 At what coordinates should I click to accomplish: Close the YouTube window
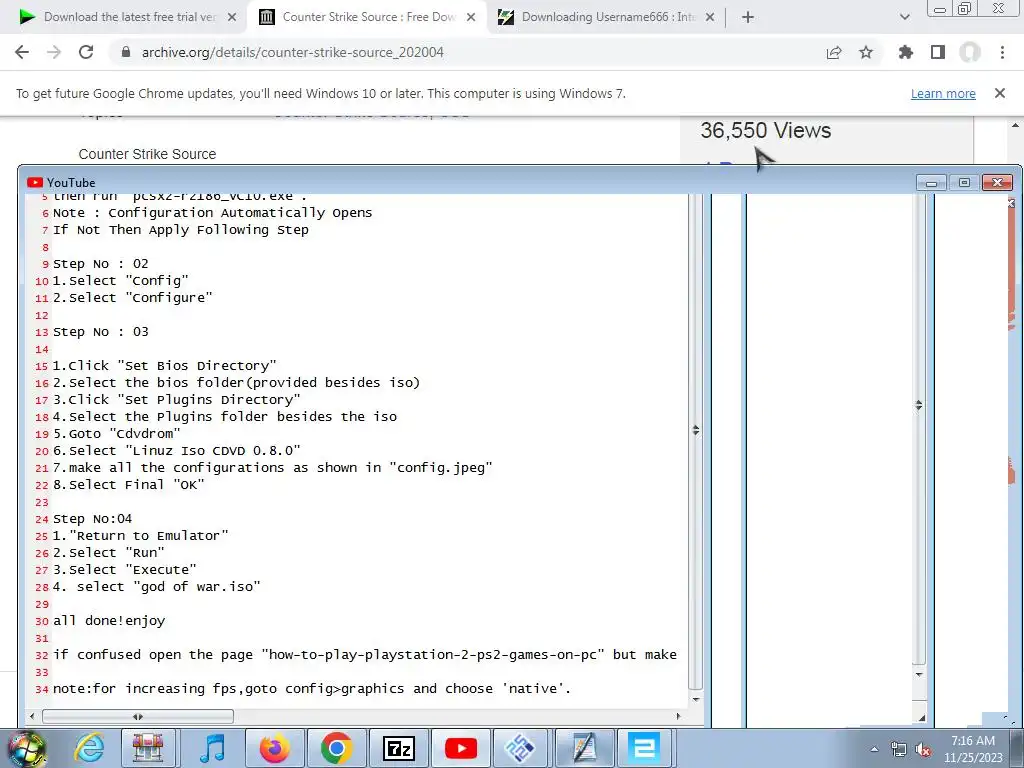(x=997, y=183)
